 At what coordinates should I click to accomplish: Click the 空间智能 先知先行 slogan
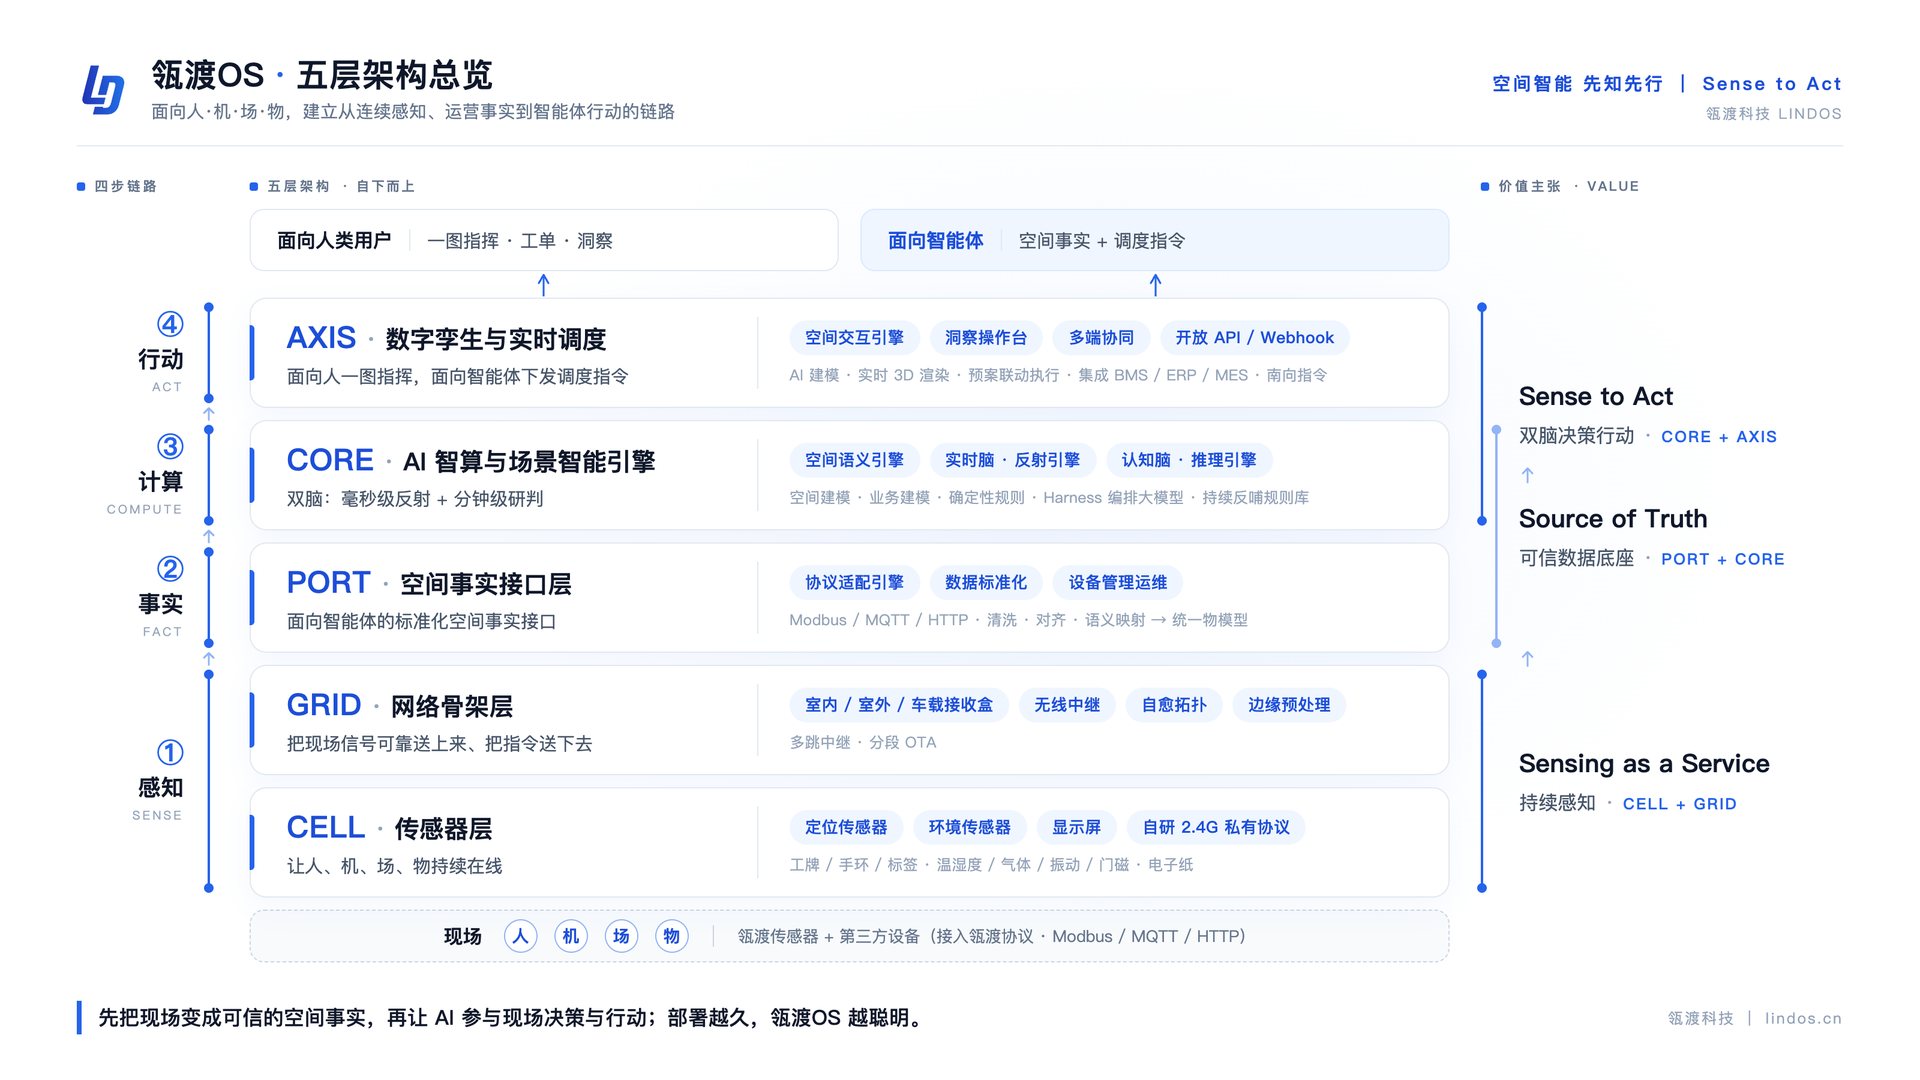[1578, 84]
